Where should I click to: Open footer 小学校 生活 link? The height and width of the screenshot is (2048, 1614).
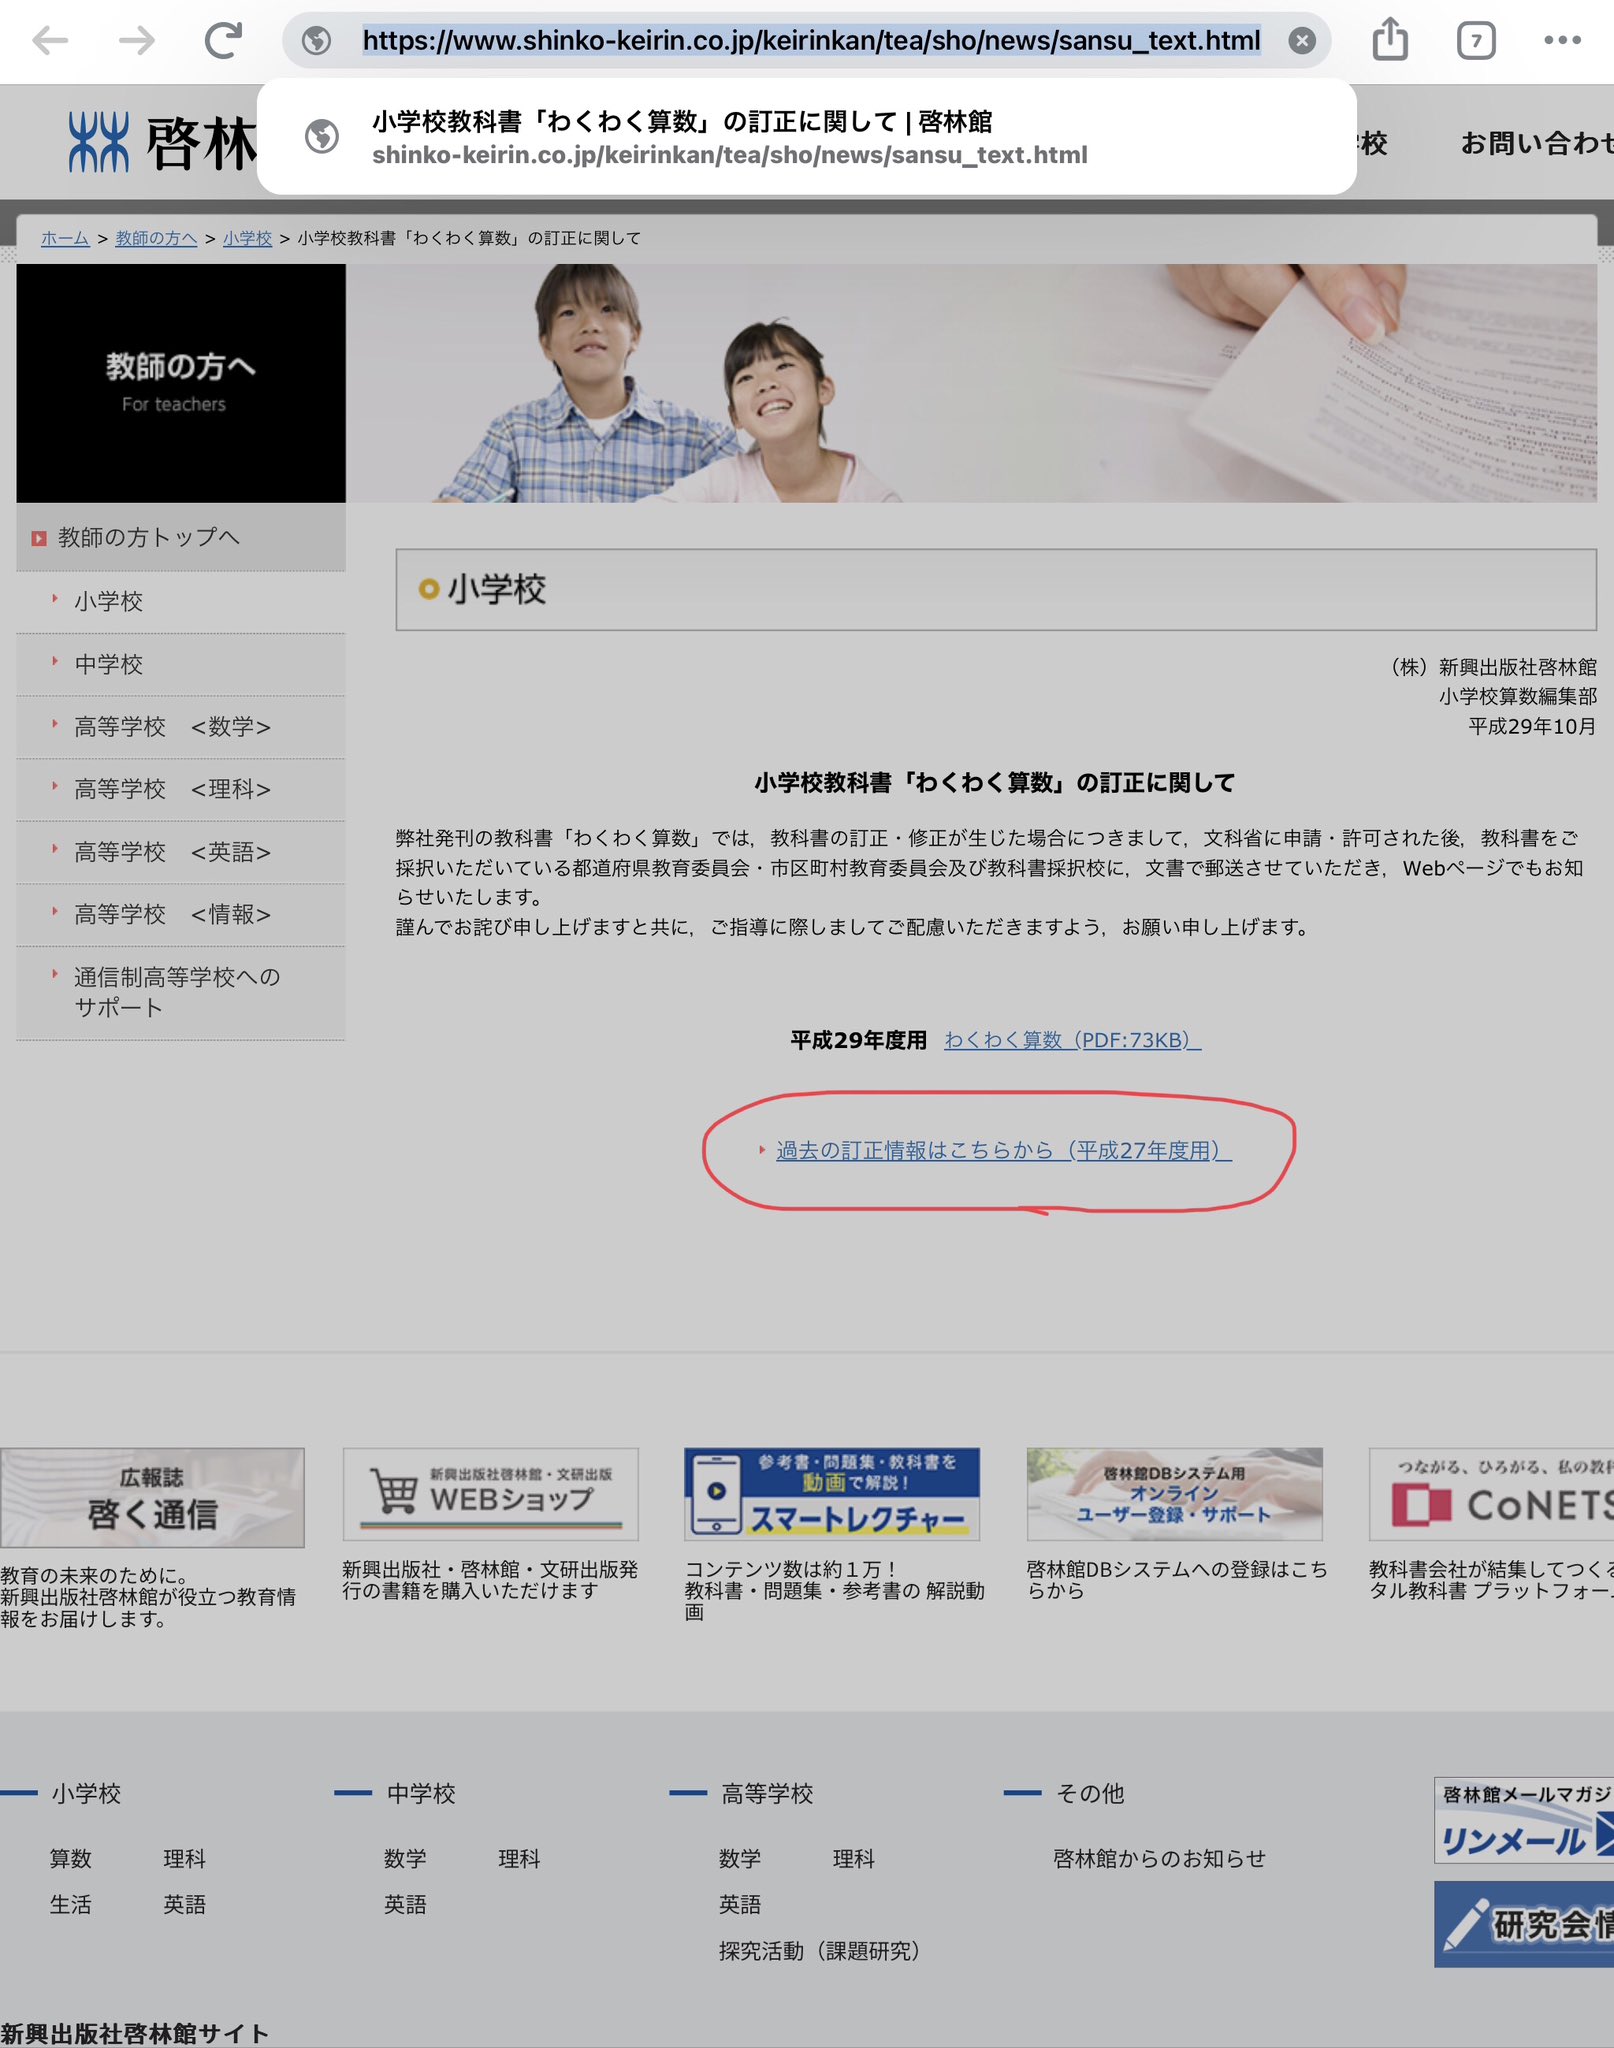pyautogui.click(x=71, y=1905)
